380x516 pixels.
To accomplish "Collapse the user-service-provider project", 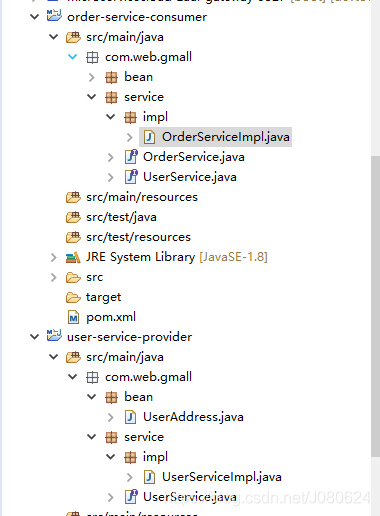I will [35, 337].
